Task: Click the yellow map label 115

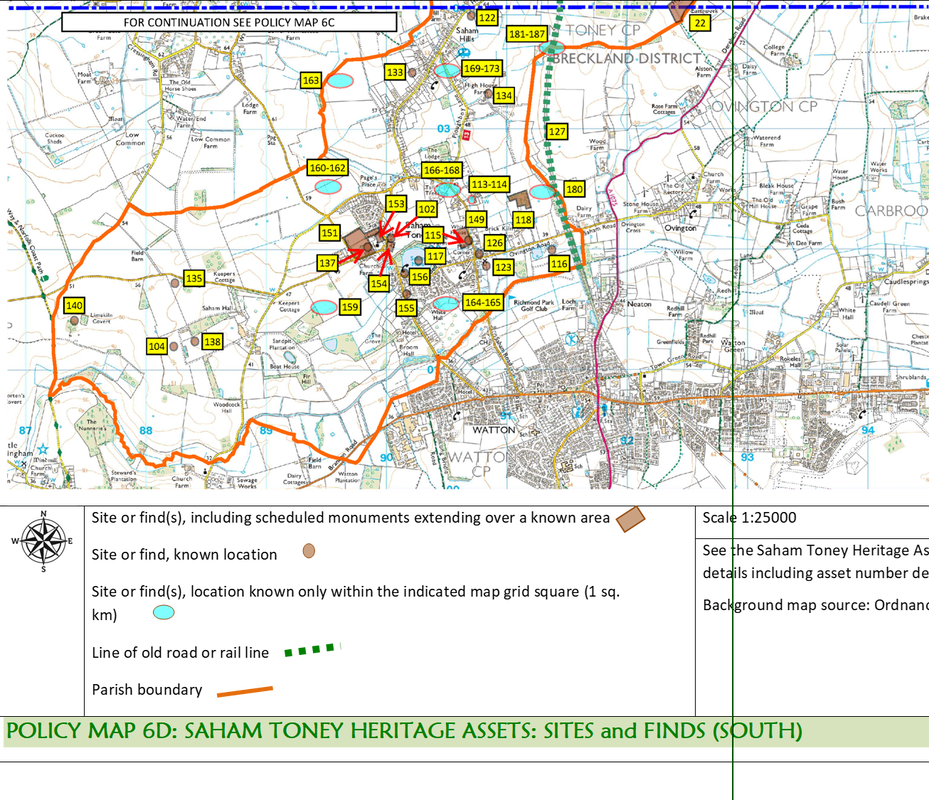Action: (x=433, y=235)
